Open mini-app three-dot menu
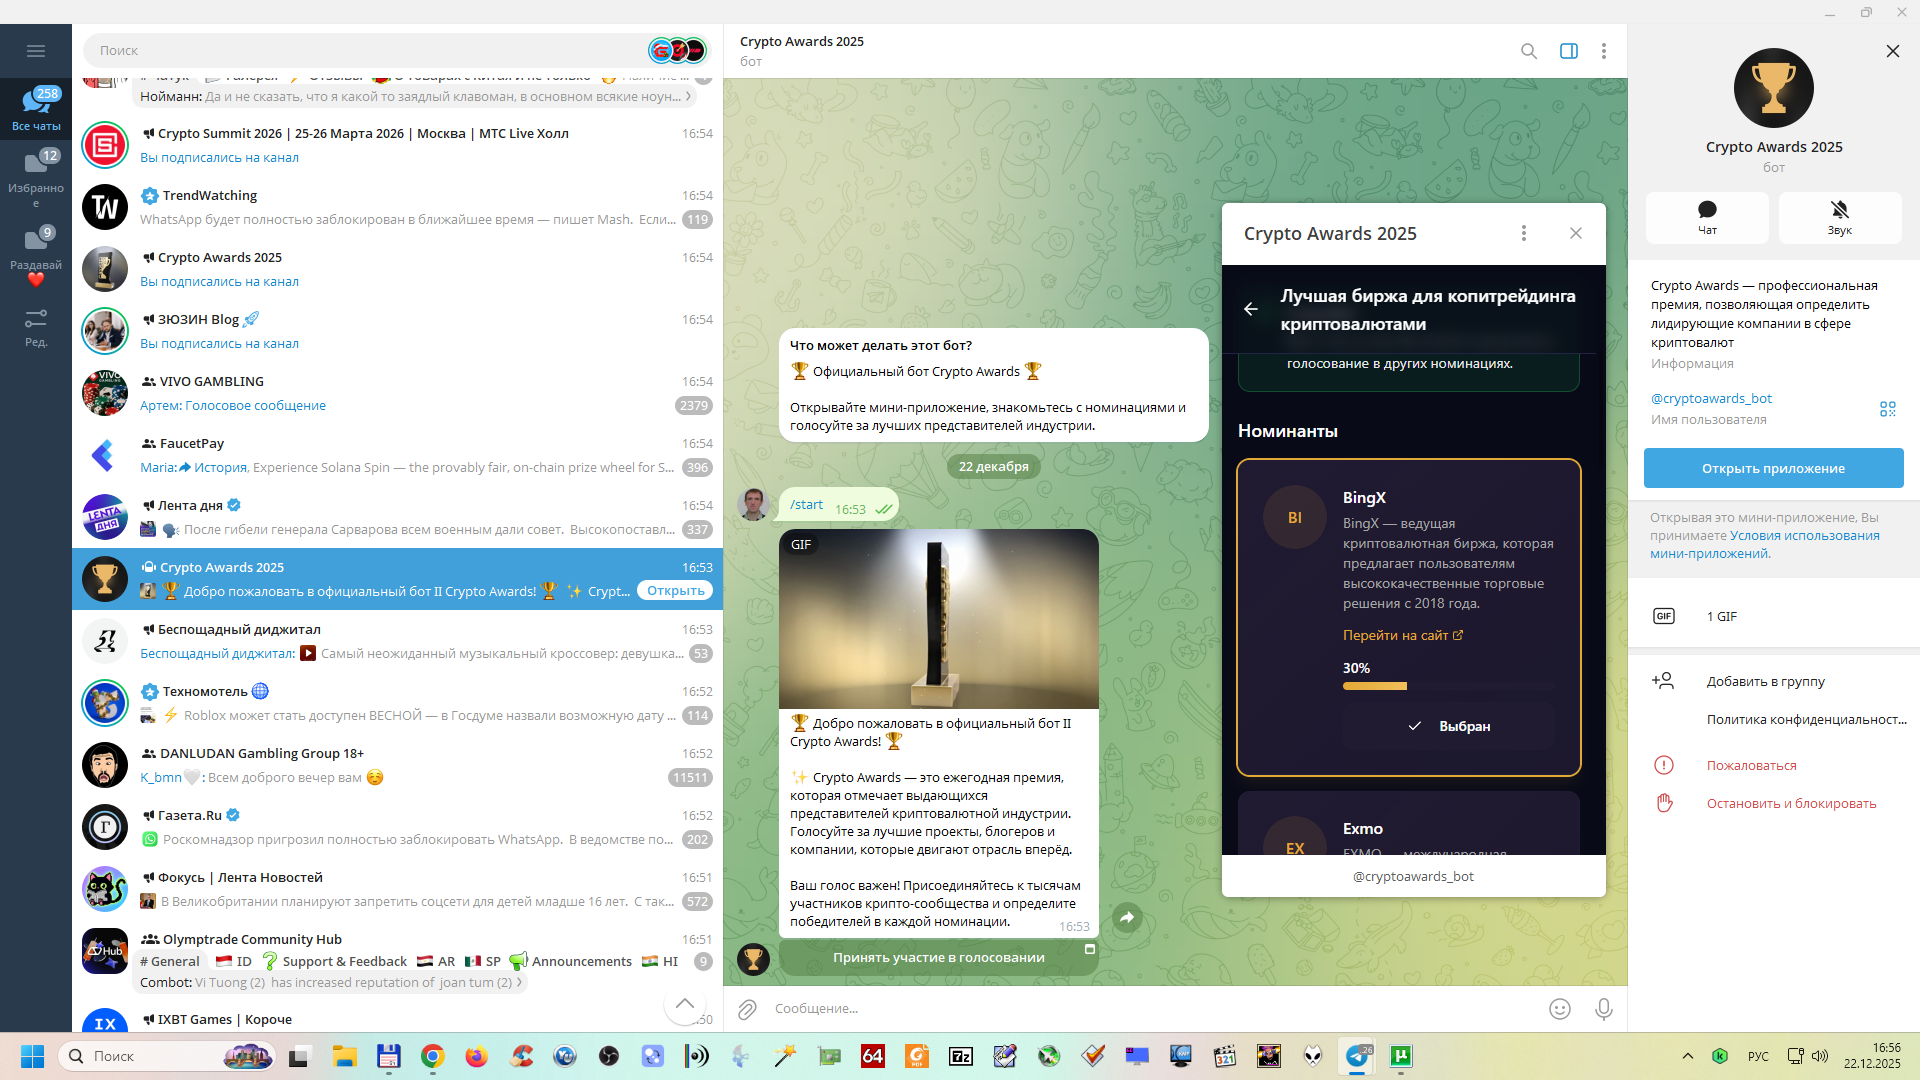1920x1080 pixels. tap(1523, 233)
